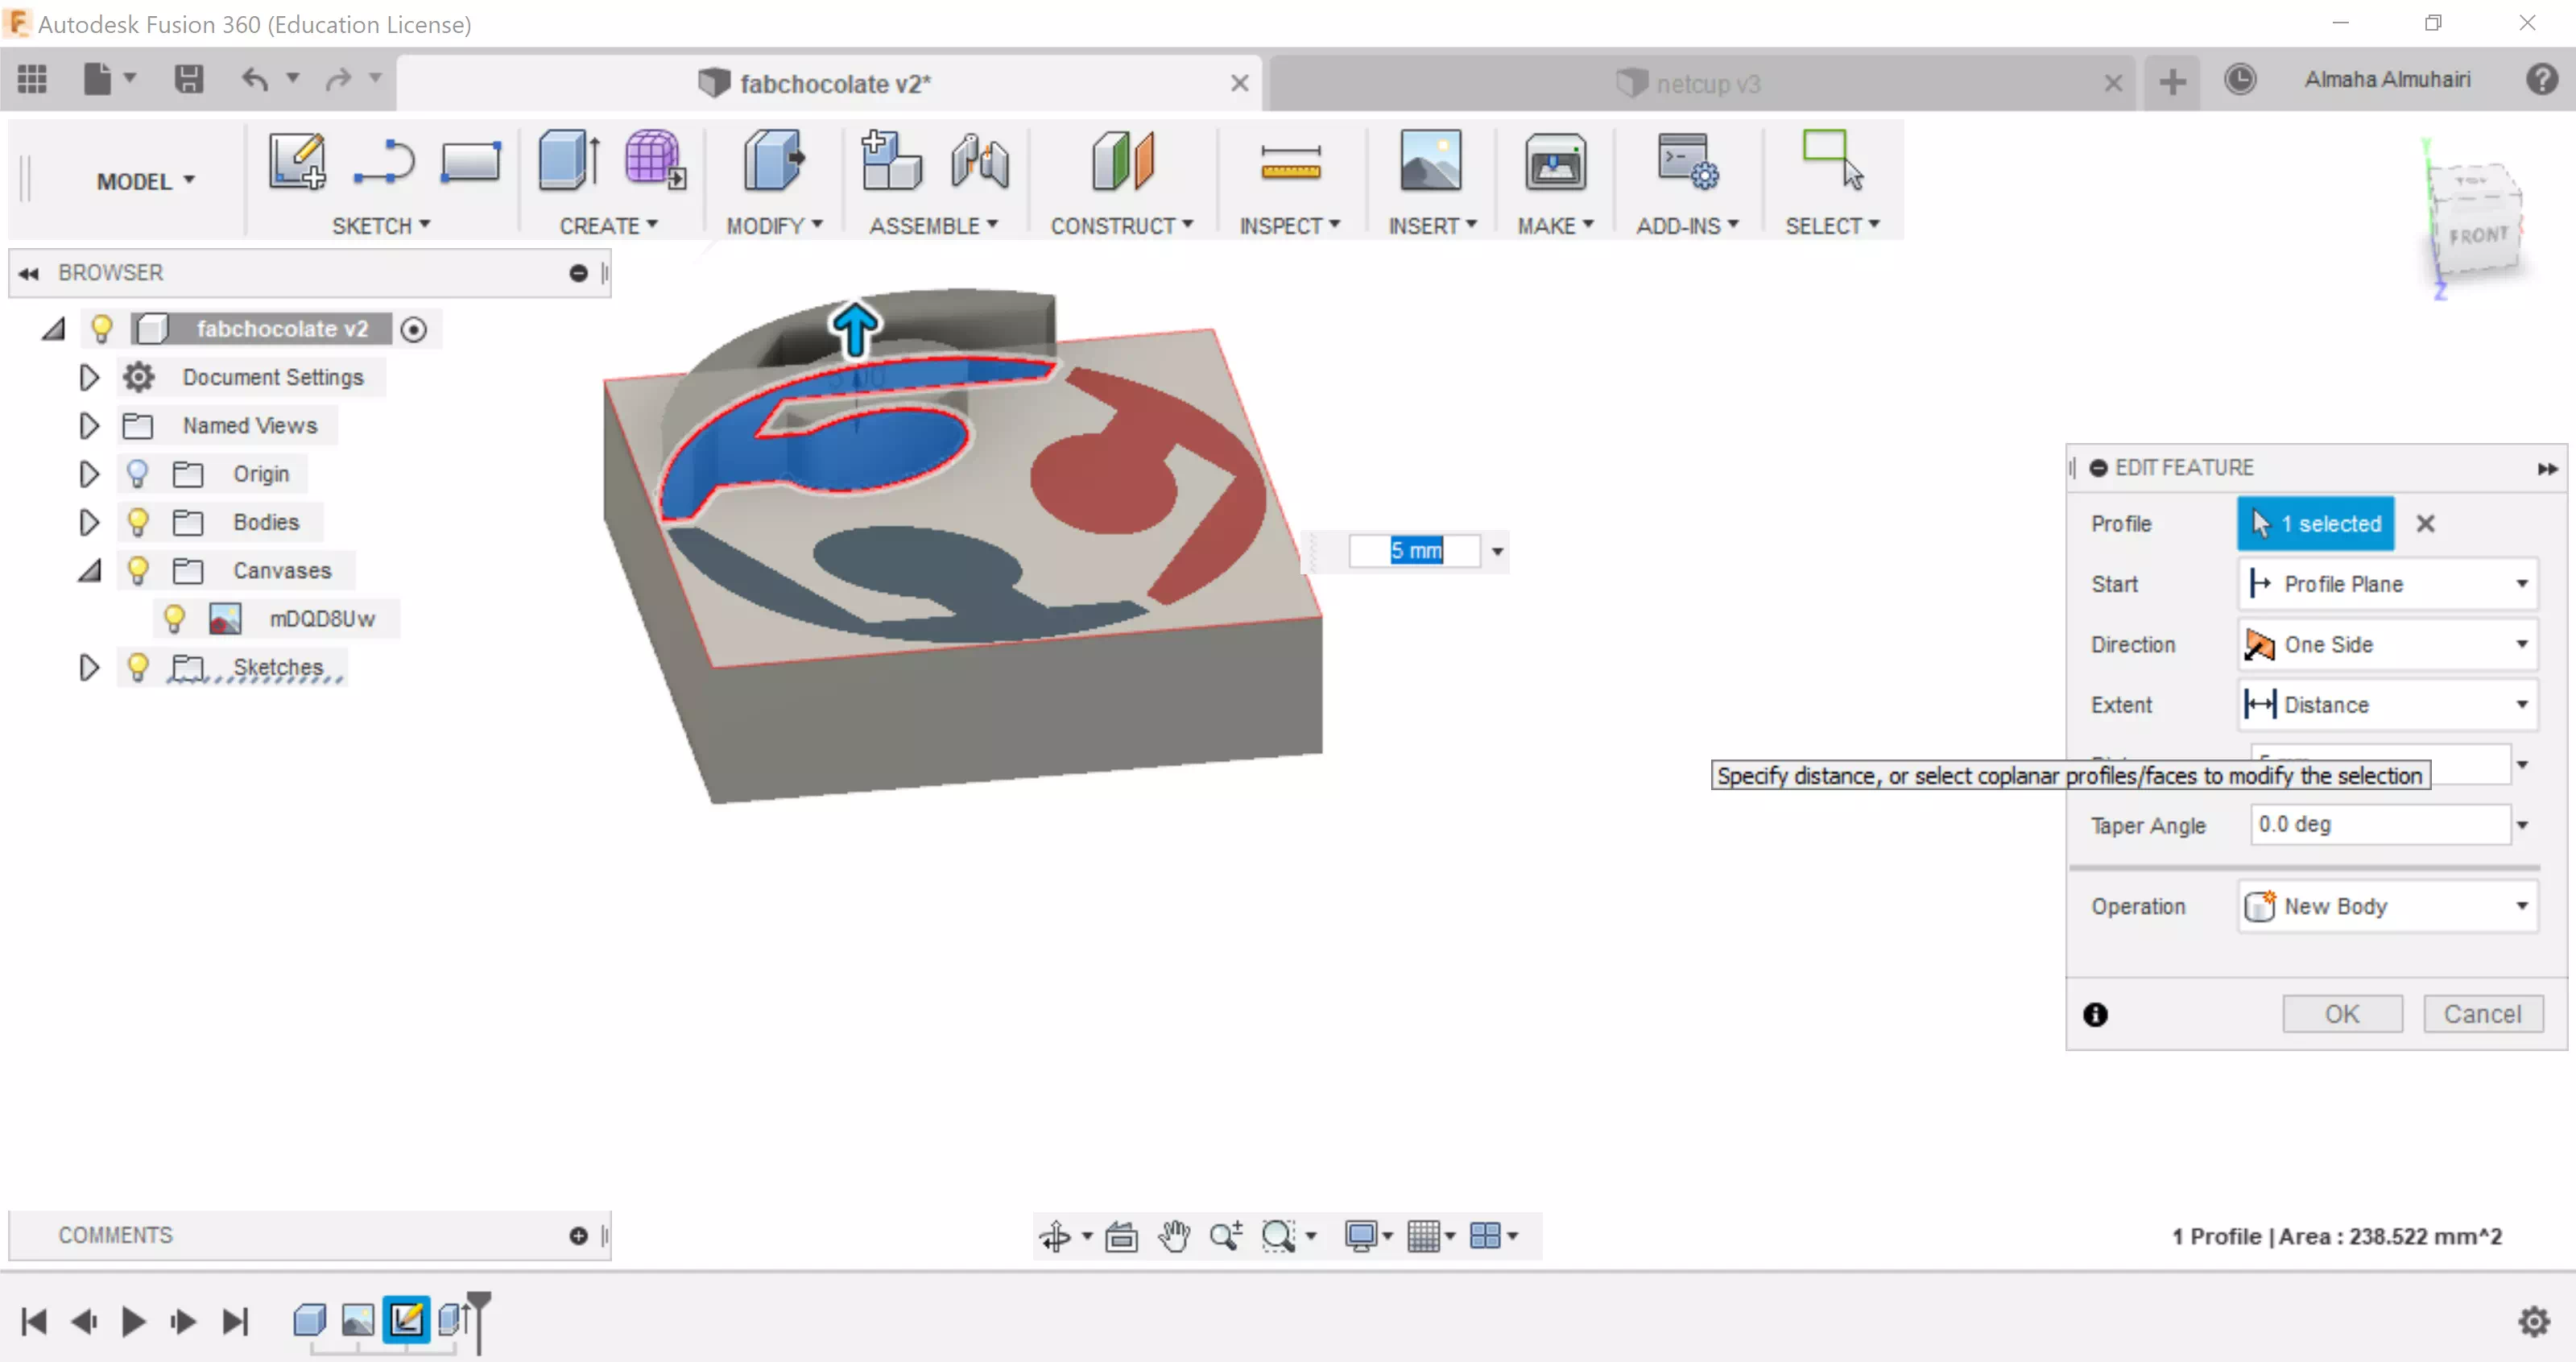Open the Scripts and Add-Ins icon
The image size is (2576, 1362).
1686,161
